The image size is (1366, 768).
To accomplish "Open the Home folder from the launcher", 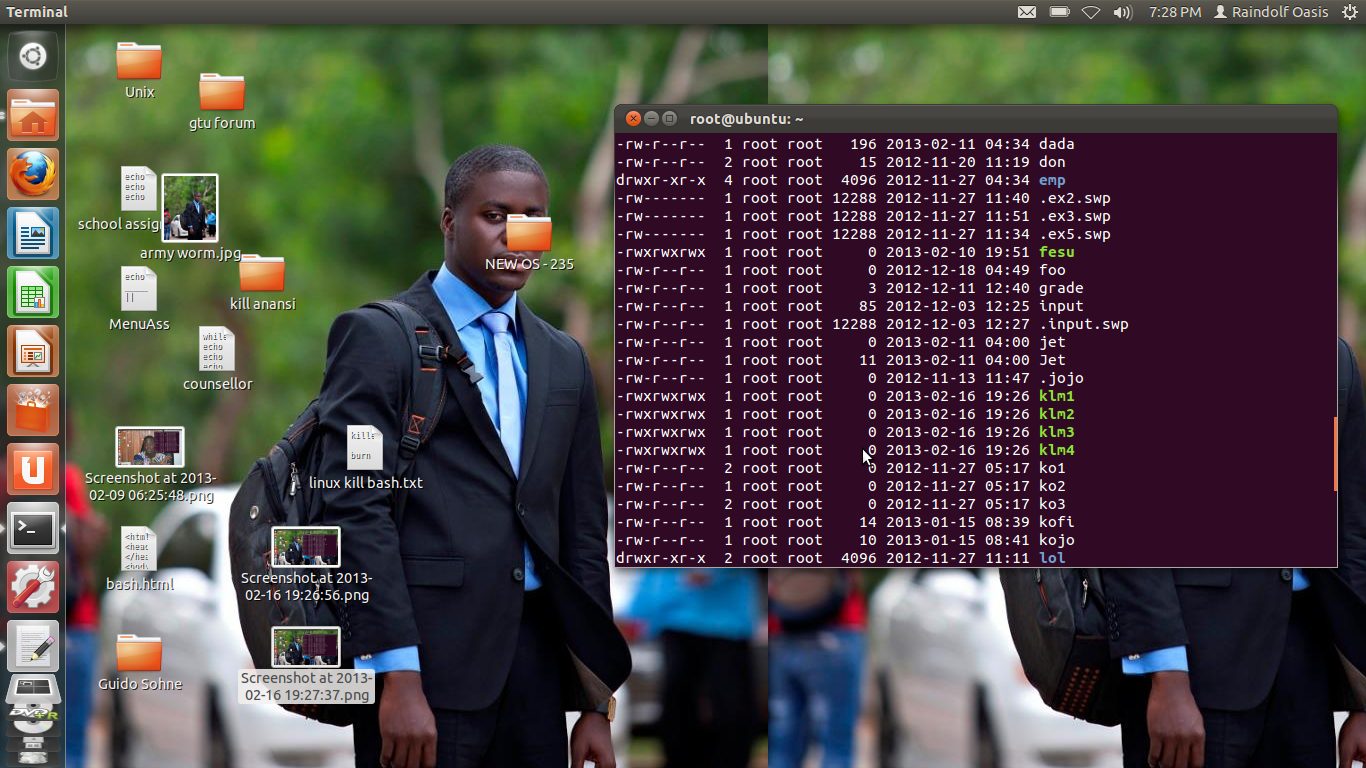I will (x=32, y=115).
